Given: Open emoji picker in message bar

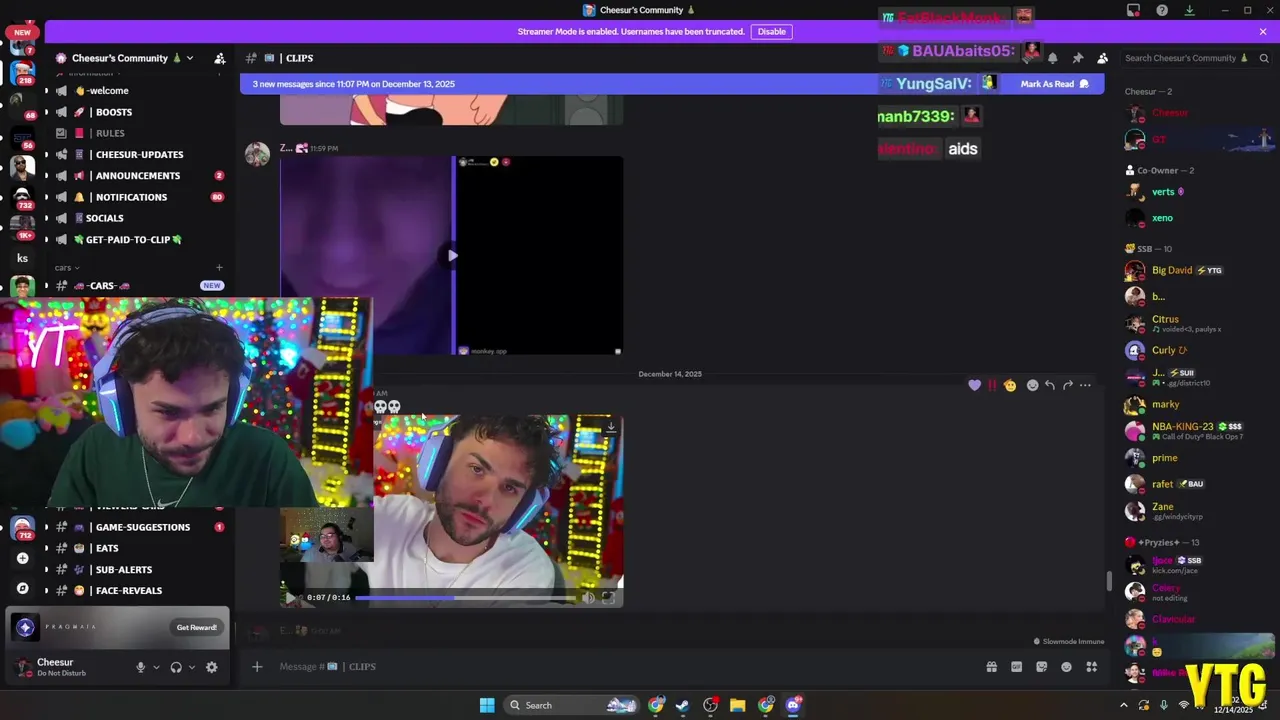Looking at the screenshot, I should pos(1066,667).
